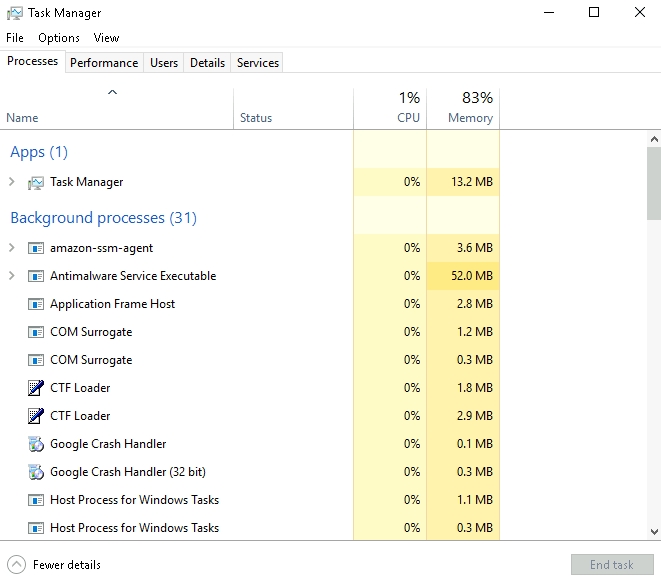Viewport: 661px width, 578px height.
Task: Click the Fewer details link
Action: [67, 564]
